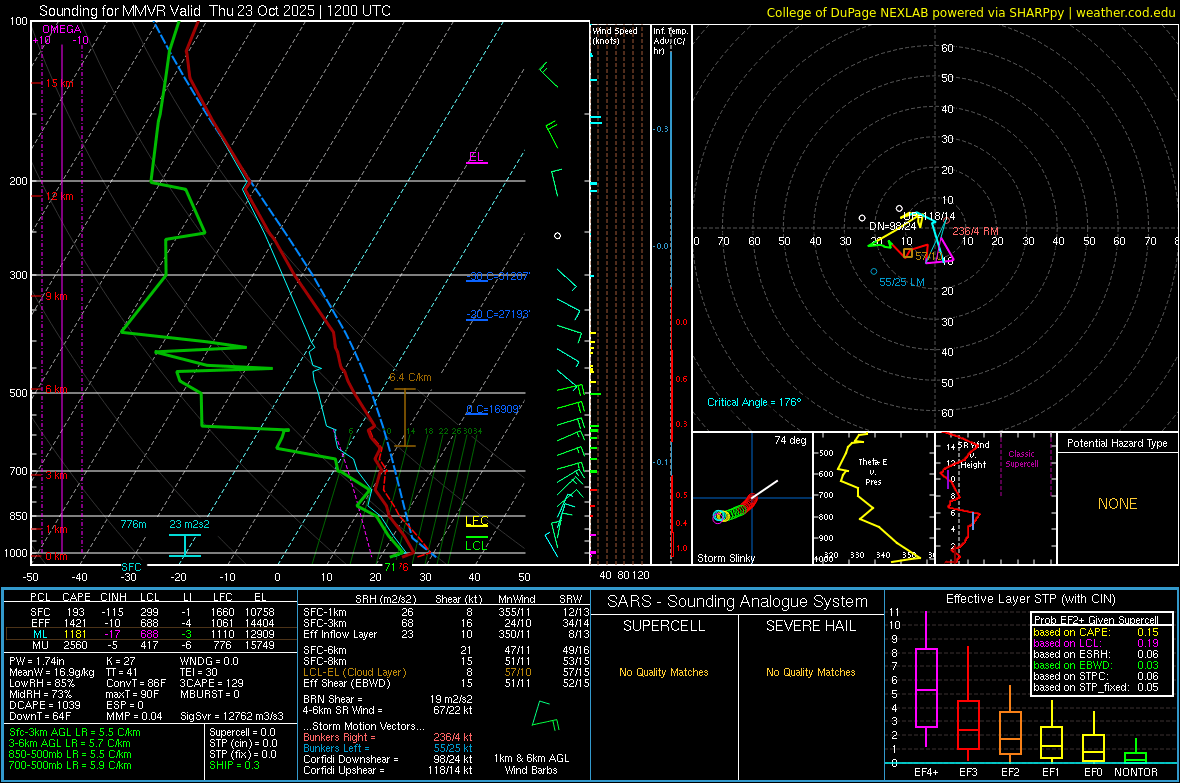Click the red 'Bunkers Right = 236/4 kt' row
This screenshot has height=783, width=1180.
coord(388,737)
